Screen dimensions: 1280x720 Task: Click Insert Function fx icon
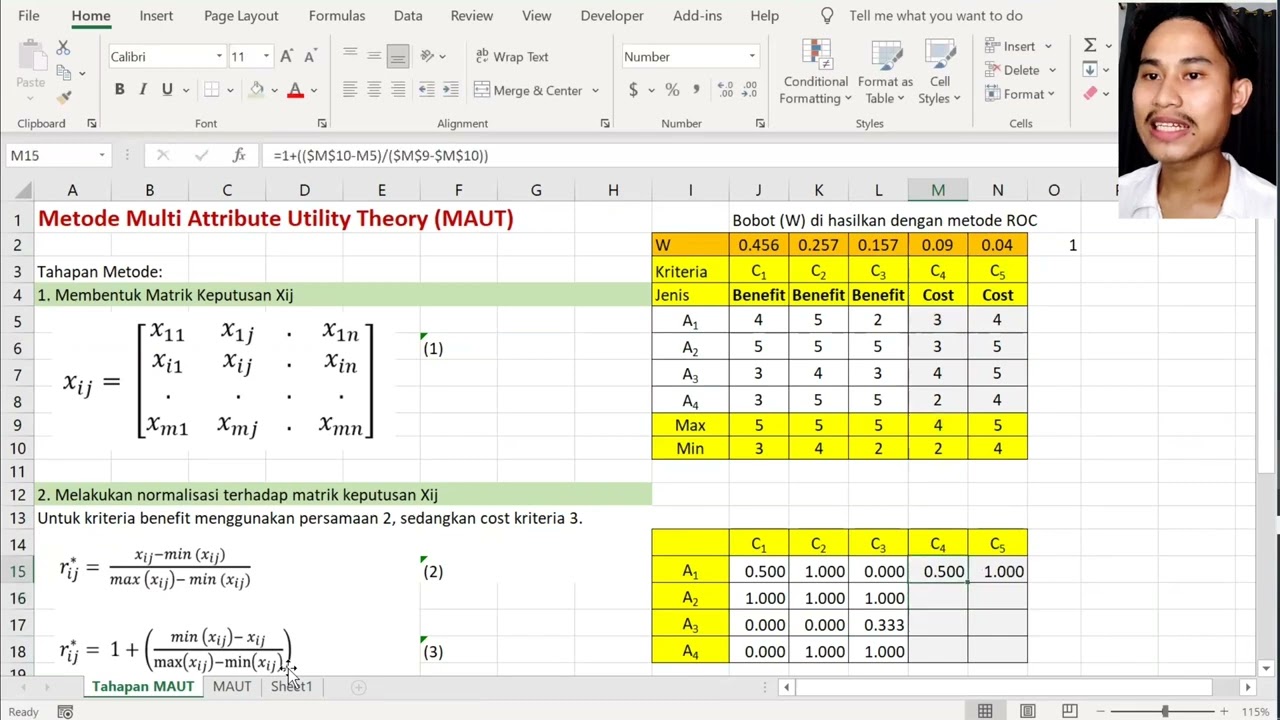point(239,155)
